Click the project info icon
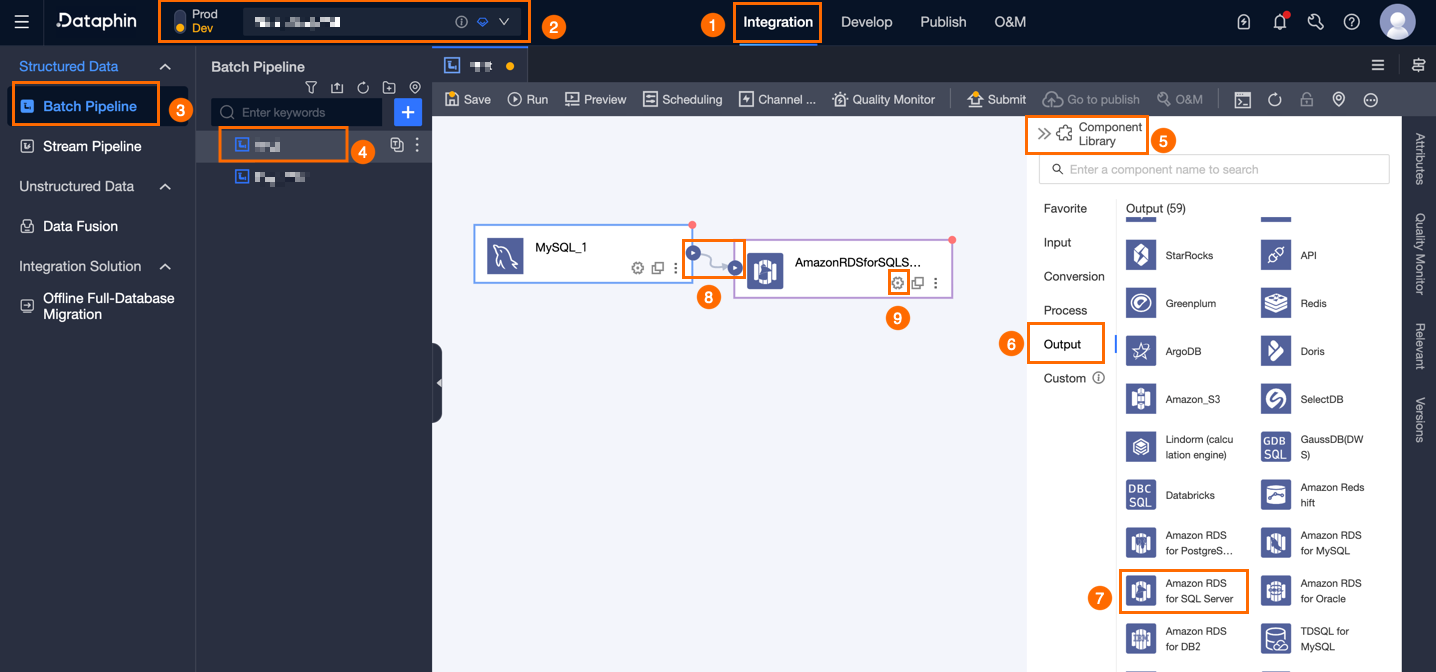 [x=461, y=22]
